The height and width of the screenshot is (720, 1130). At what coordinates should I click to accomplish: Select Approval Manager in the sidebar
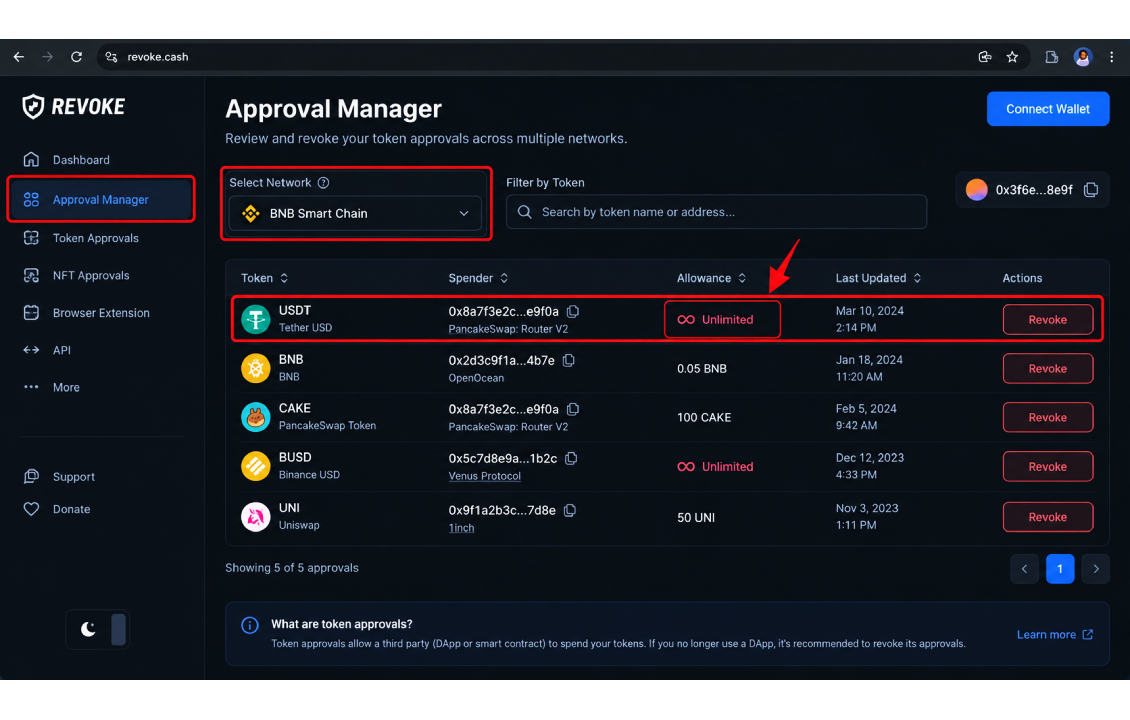click(101, 199)
